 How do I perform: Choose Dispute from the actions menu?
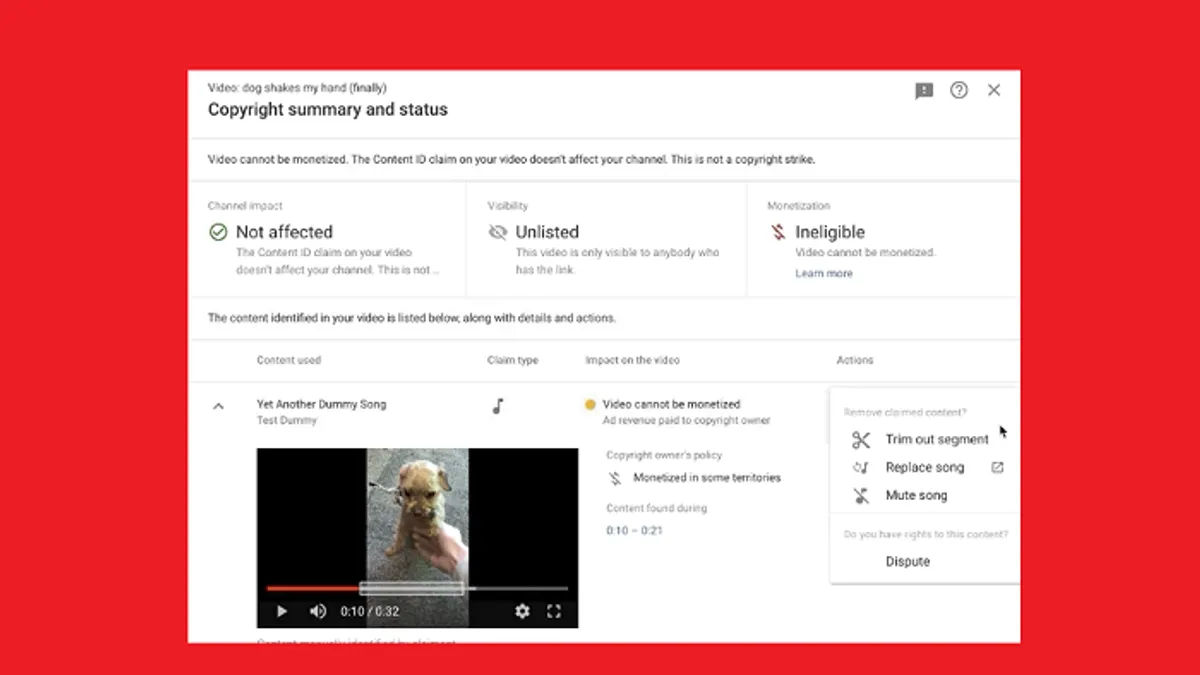(x=908, y=561)
